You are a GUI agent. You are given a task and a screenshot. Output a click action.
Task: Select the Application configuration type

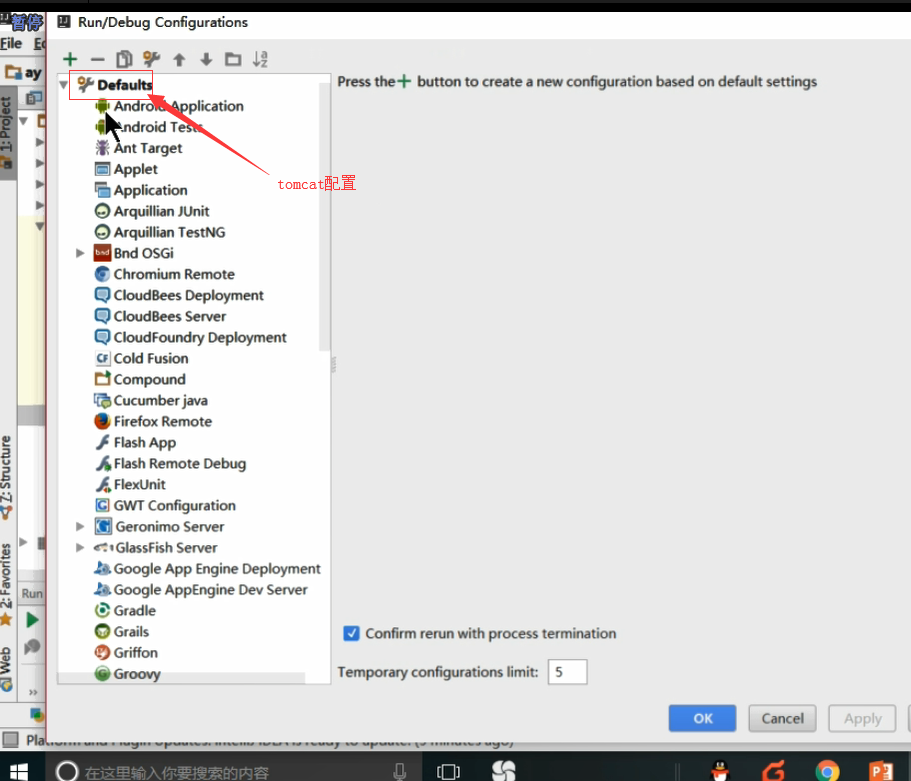pyautogui.click(x=150, y=190)
